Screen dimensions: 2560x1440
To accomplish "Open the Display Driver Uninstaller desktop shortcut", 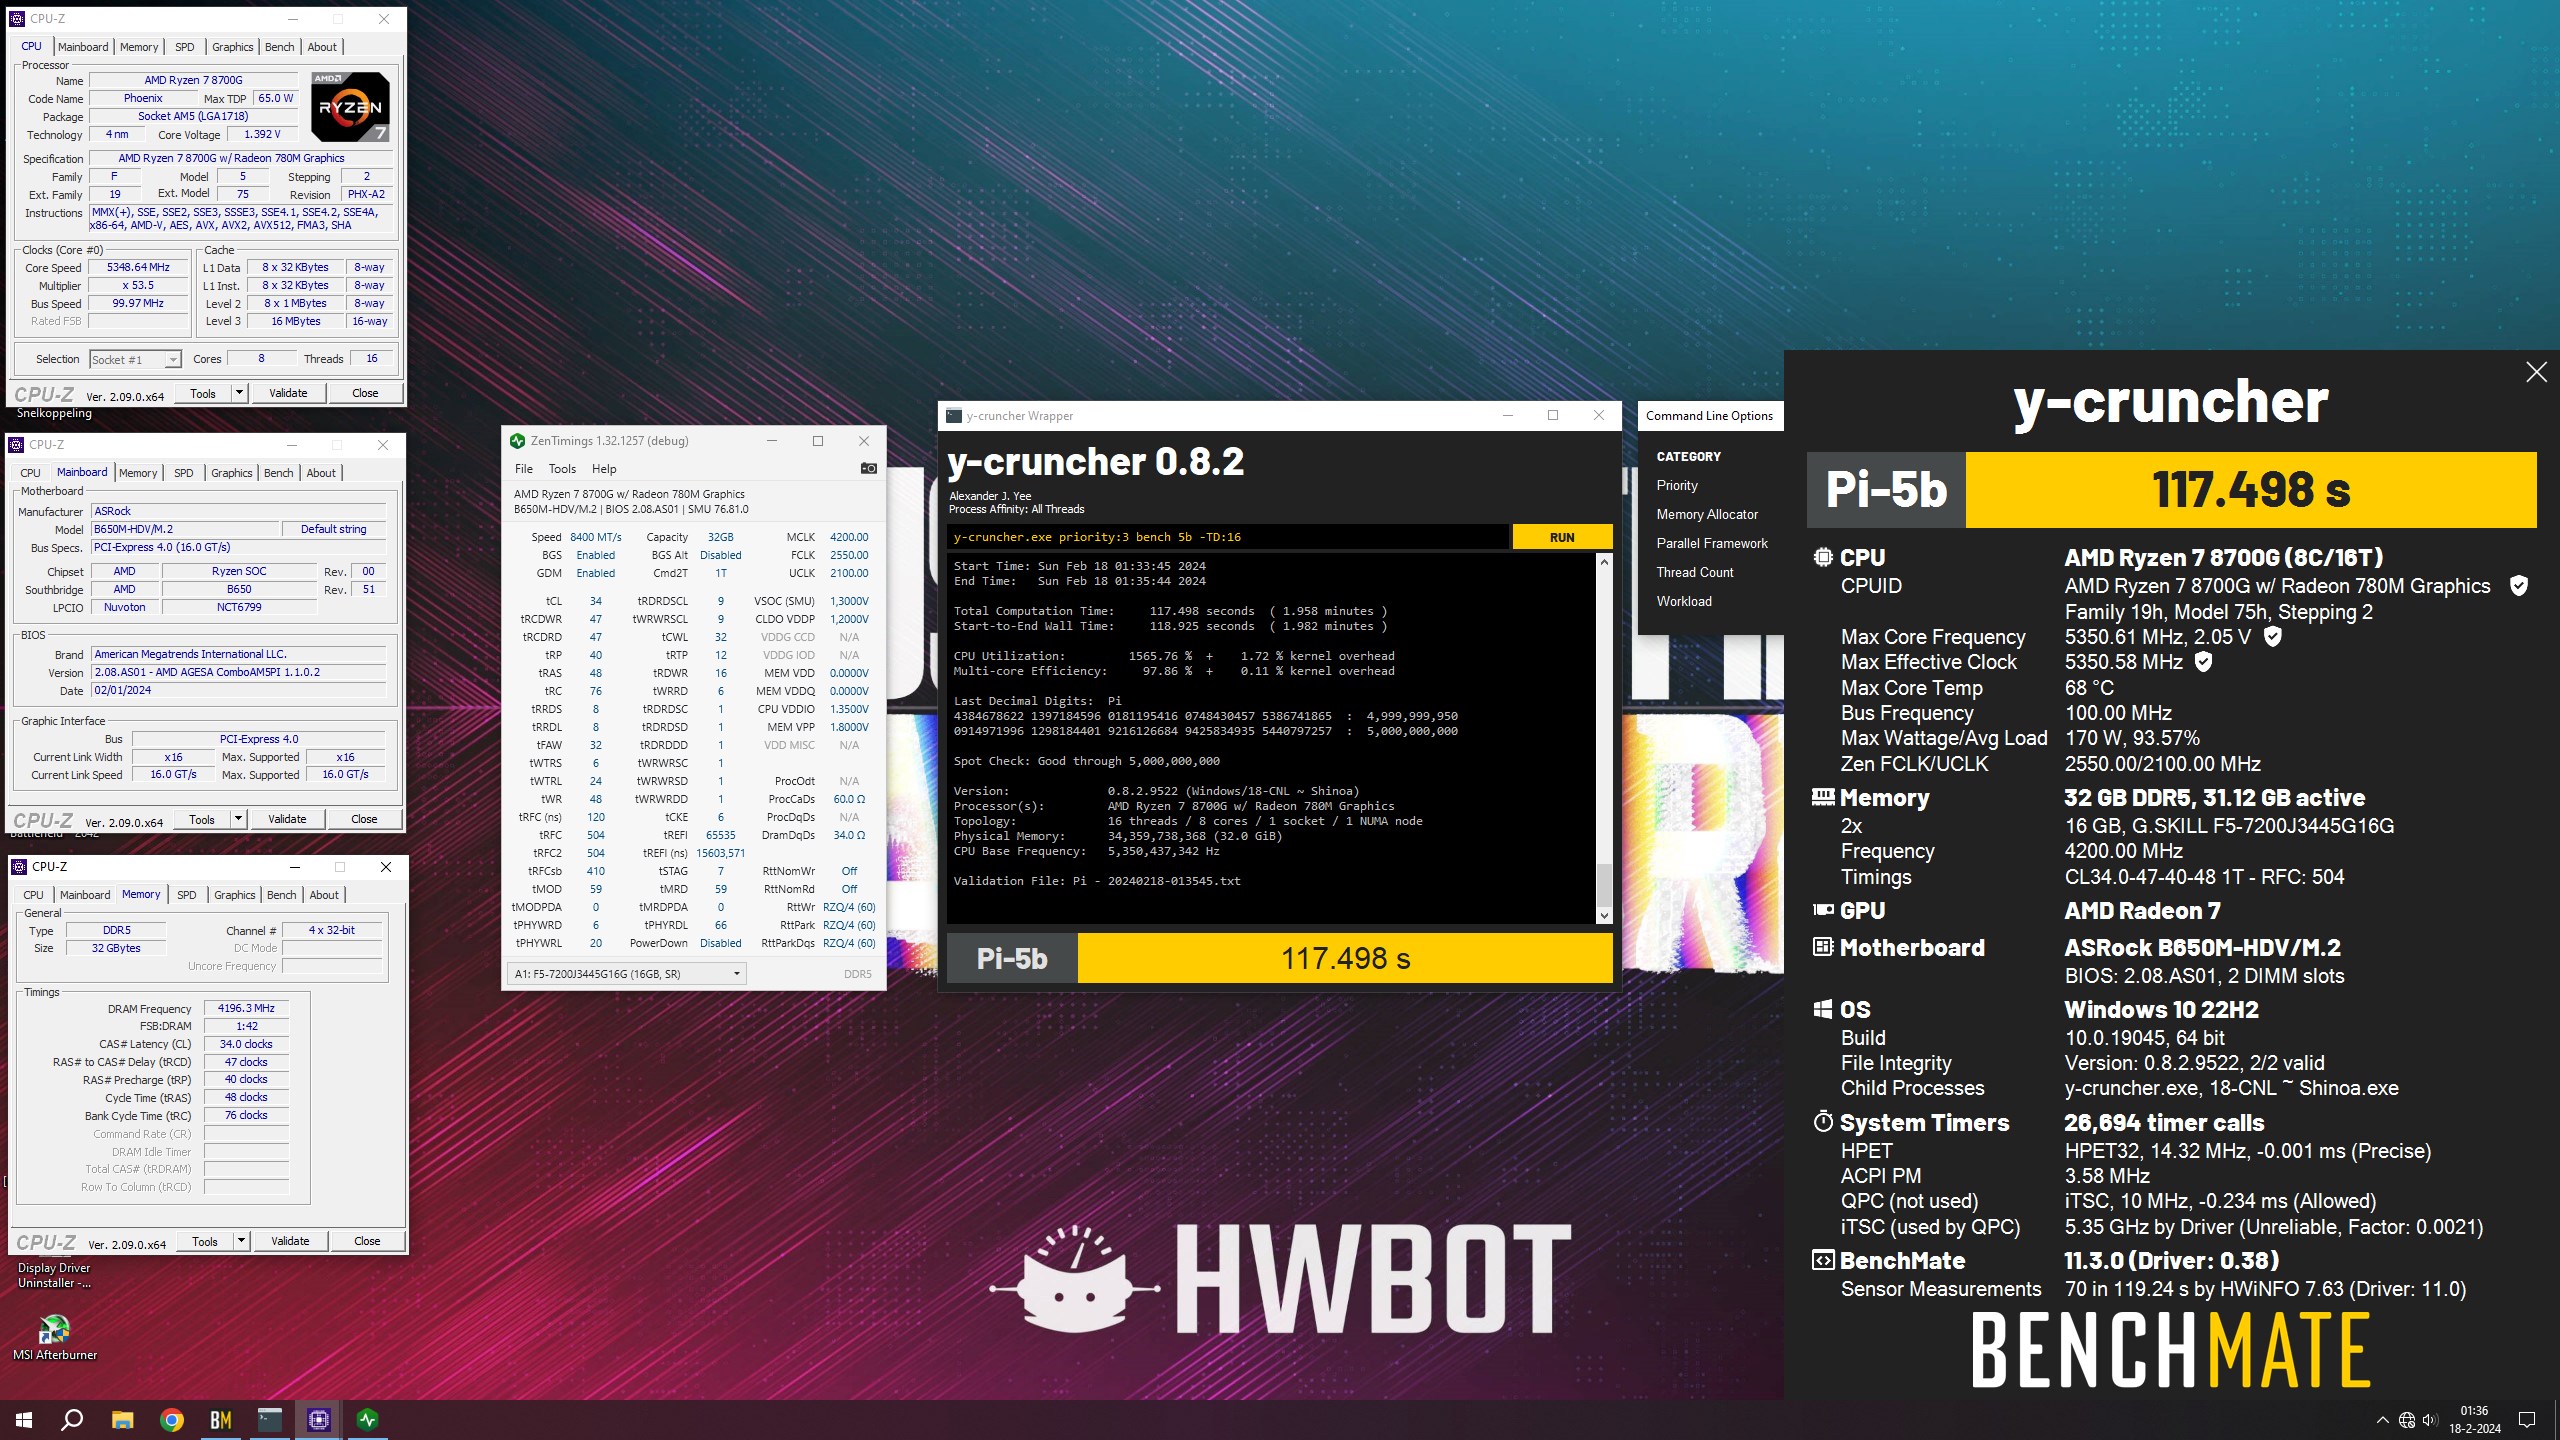I will [54, 1275].
